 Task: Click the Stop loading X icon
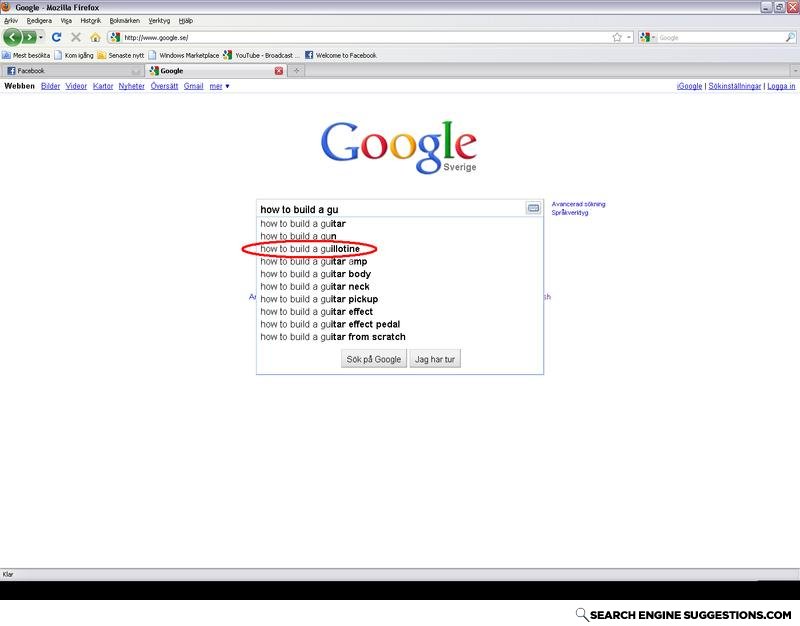coord(76,37)
